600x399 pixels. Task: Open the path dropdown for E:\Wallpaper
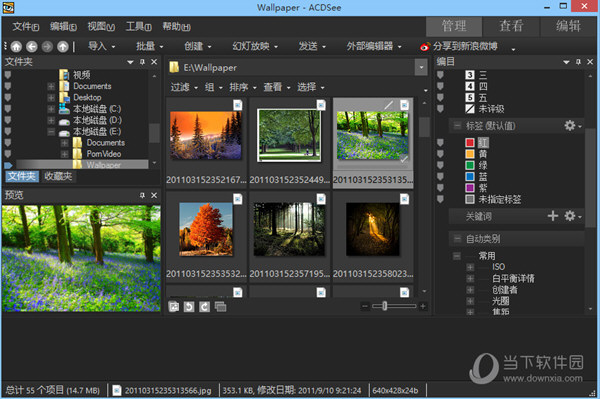(421, 68)
